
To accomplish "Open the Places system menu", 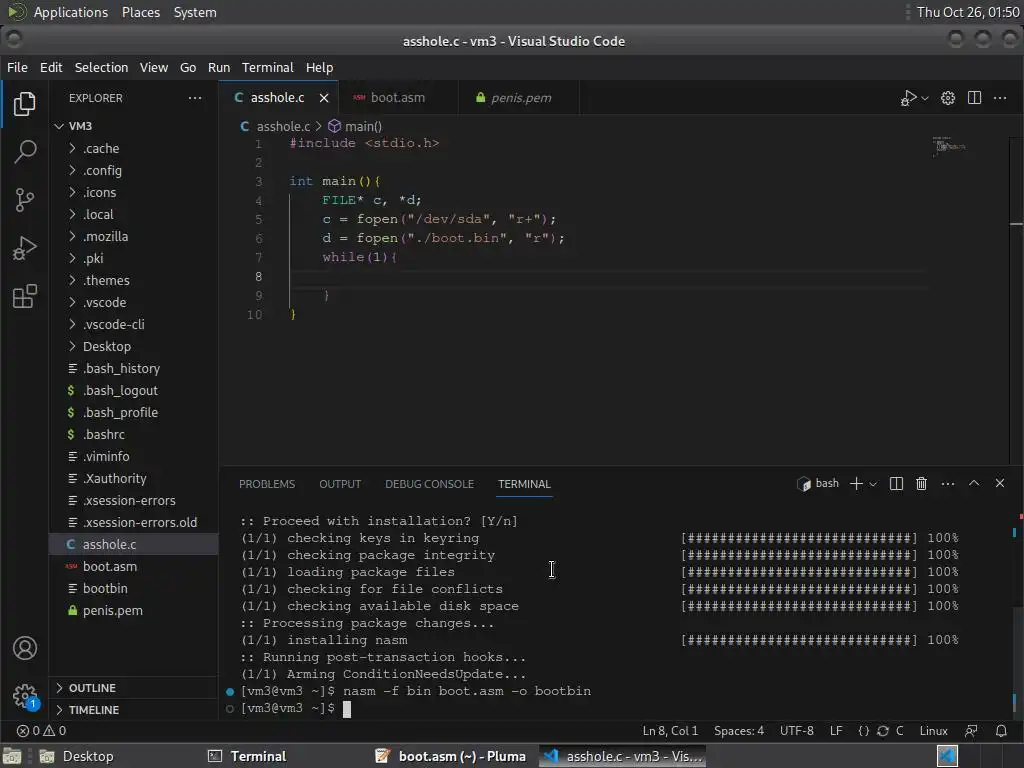I will 140,12.
